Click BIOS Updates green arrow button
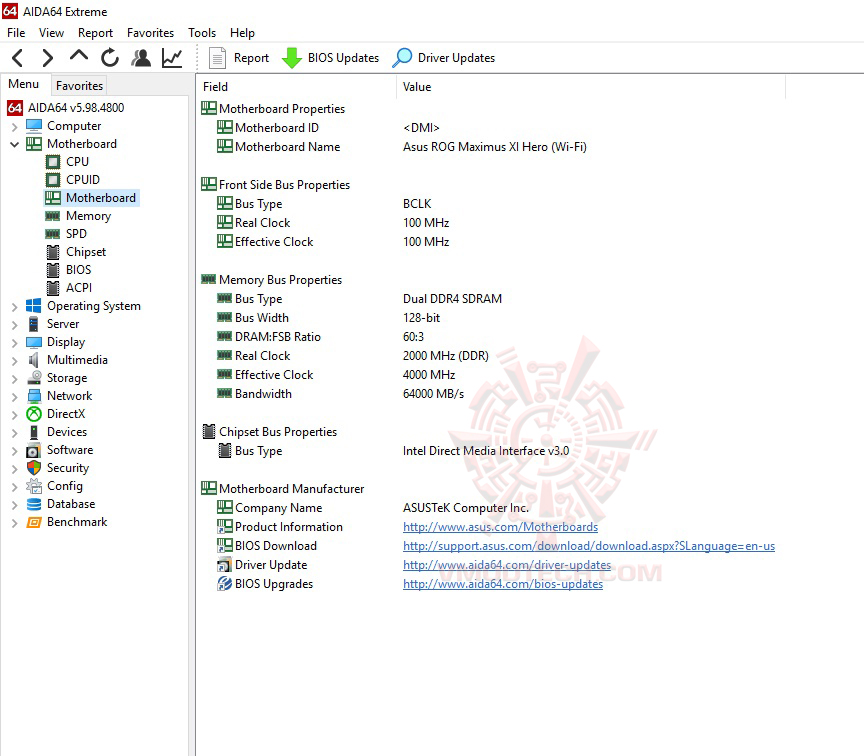The width and height of the screenshot is (864, 756). [330, 58]
